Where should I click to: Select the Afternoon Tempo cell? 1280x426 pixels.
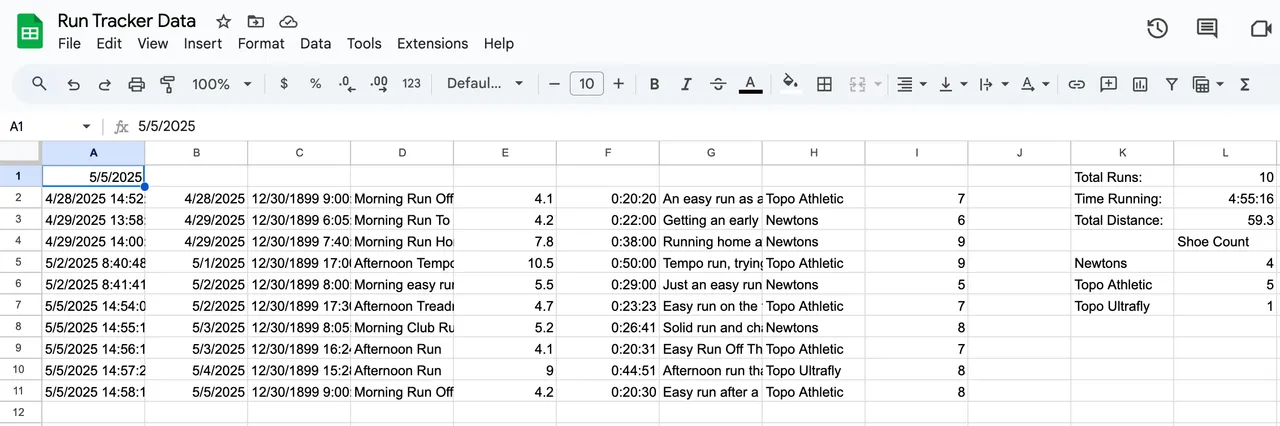tap(402, 263)
